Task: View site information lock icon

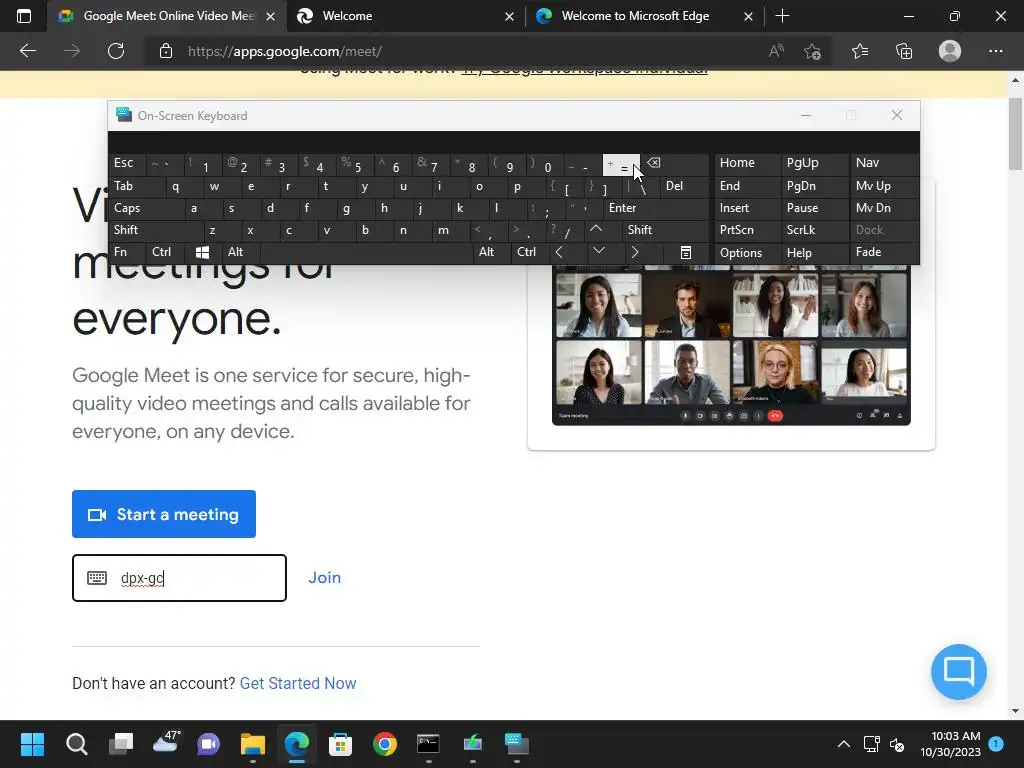Action: point(166,51)
